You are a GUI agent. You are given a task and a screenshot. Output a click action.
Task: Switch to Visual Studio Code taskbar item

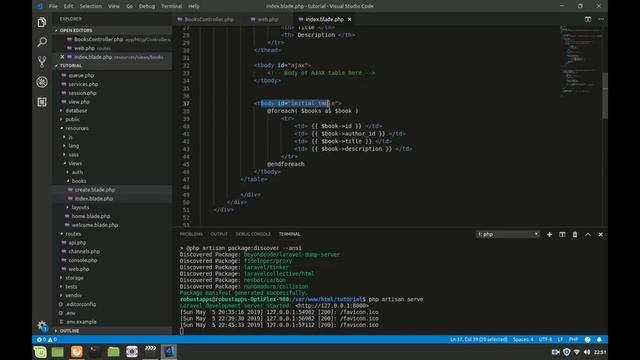(x=169, y=352)
